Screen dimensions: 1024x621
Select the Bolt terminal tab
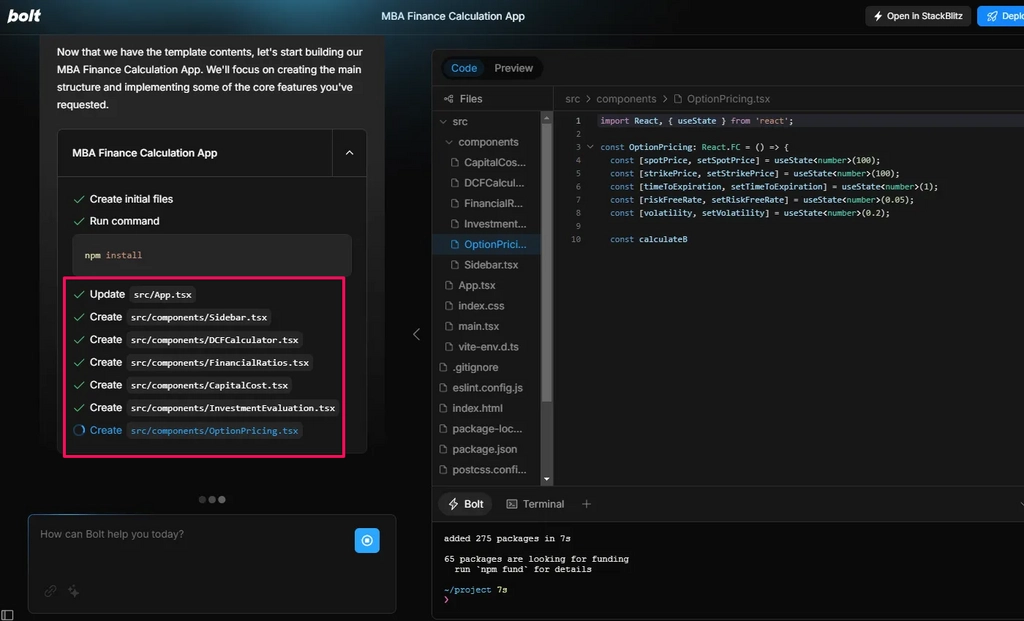click(x=466, y=504)
